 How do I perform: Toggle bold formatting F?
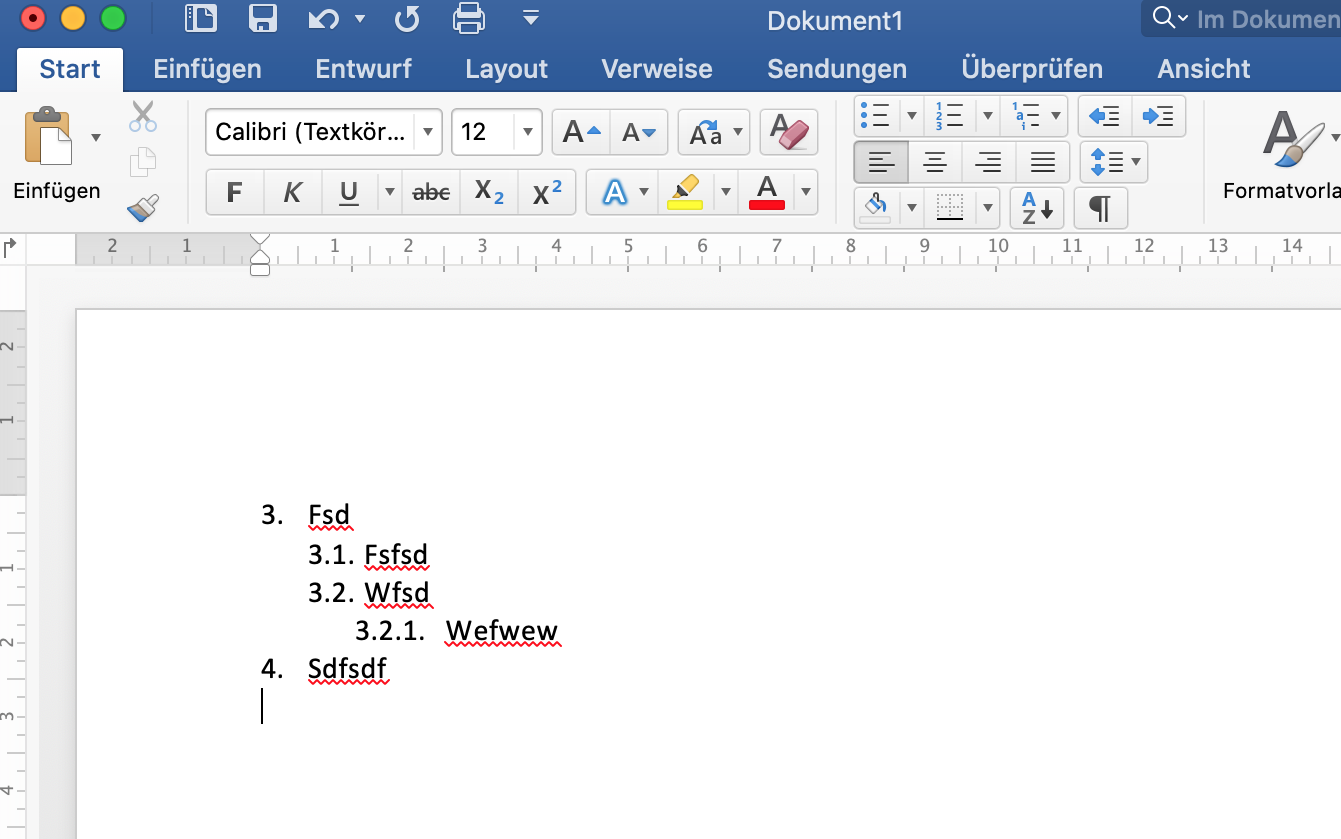(x=235, y=192)
